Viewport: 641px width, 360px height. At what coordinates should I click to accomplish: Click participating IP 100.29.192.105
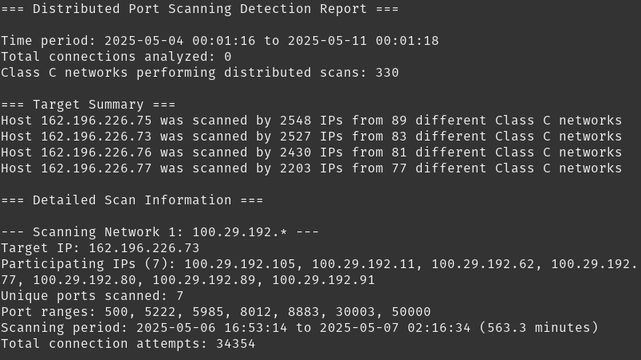tap(240, 264)
